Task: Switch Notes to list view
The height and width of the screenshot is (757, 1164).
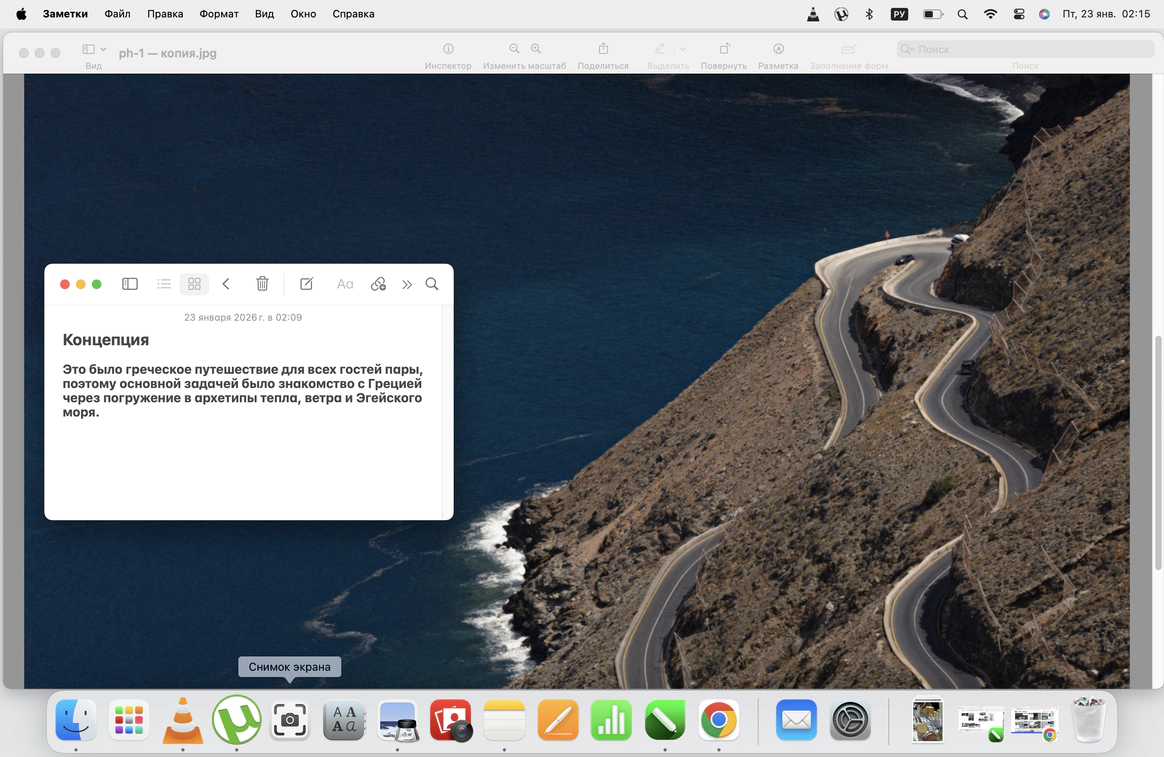Action: [x=164, y=284]
